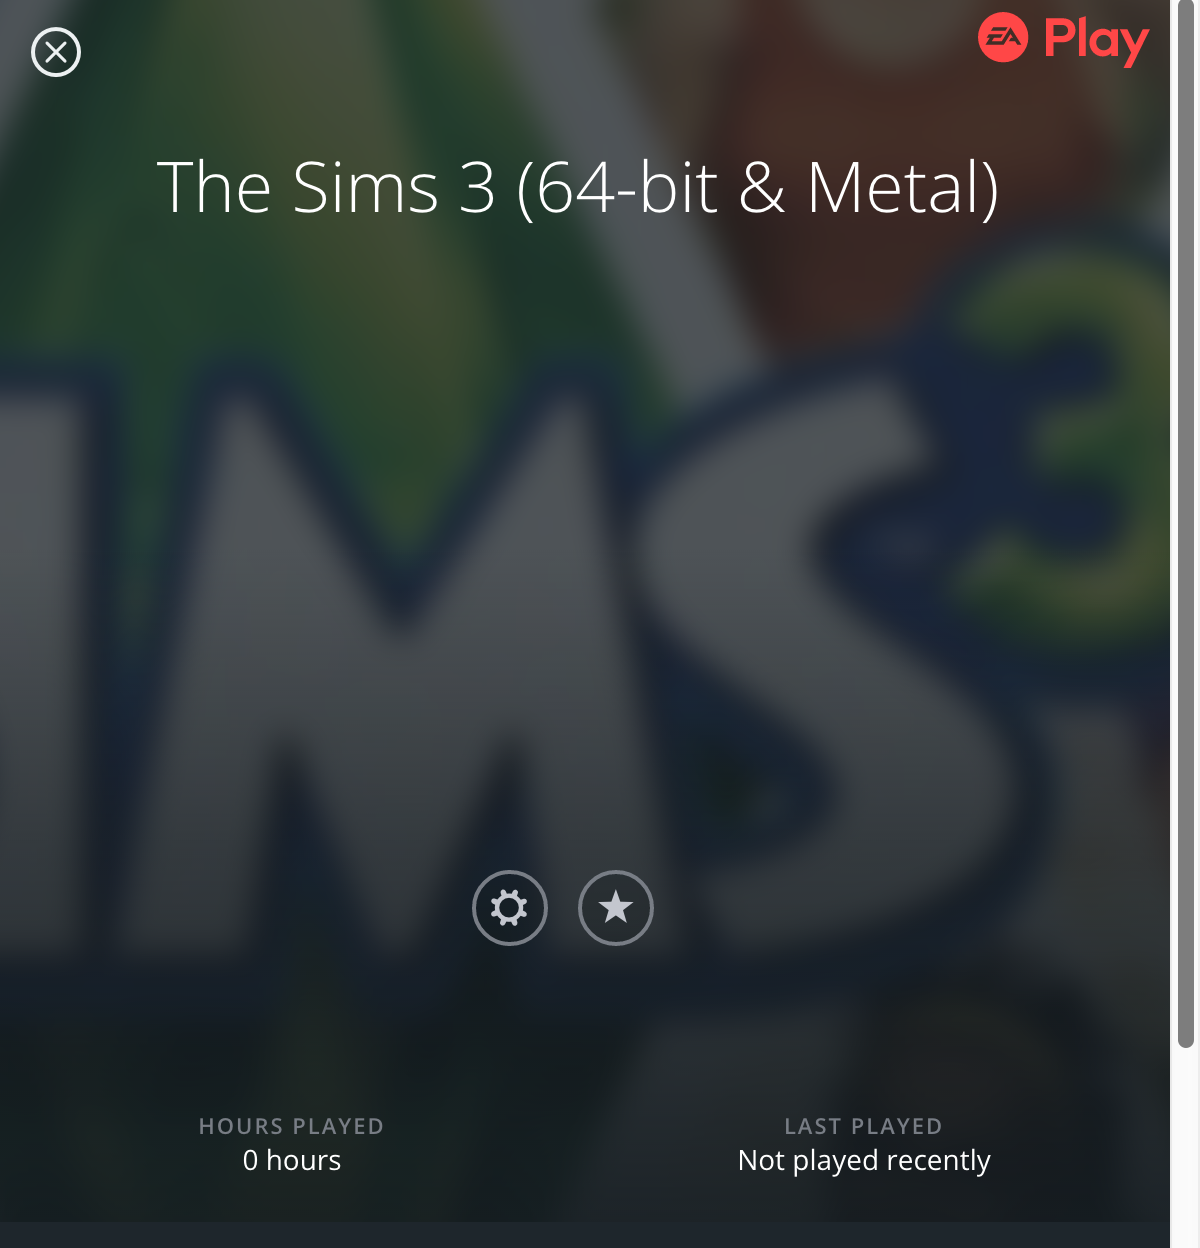Select The Sims 3 (64-bit & Metal) title
1200x1248 pixels.
tap(578, 188)
